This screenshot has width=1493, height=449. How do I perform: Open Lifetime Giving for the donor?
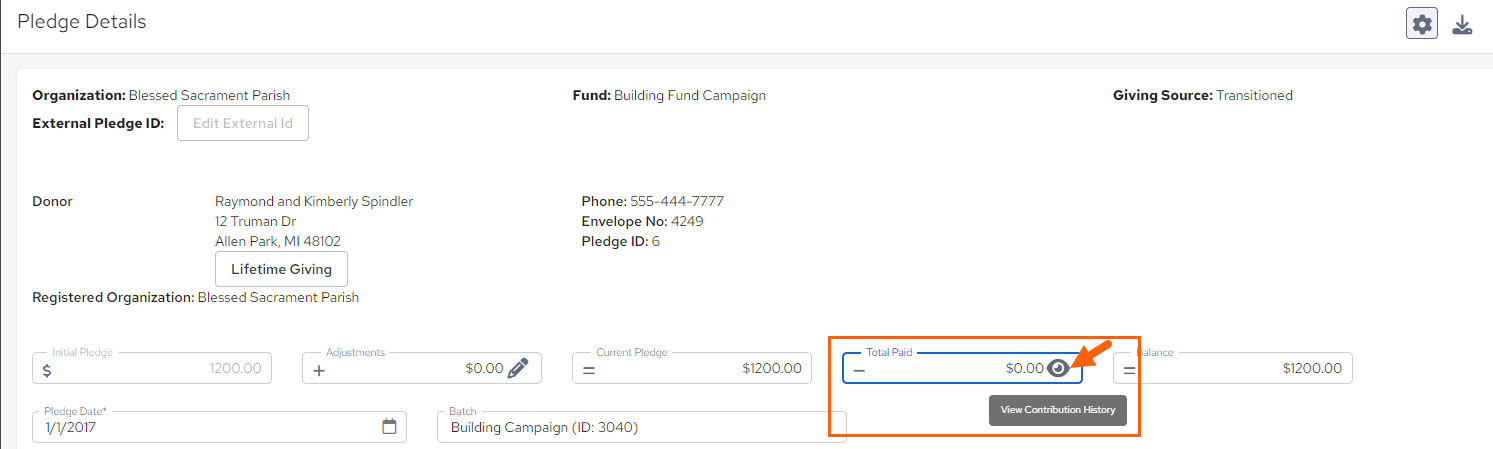point(281,269)
